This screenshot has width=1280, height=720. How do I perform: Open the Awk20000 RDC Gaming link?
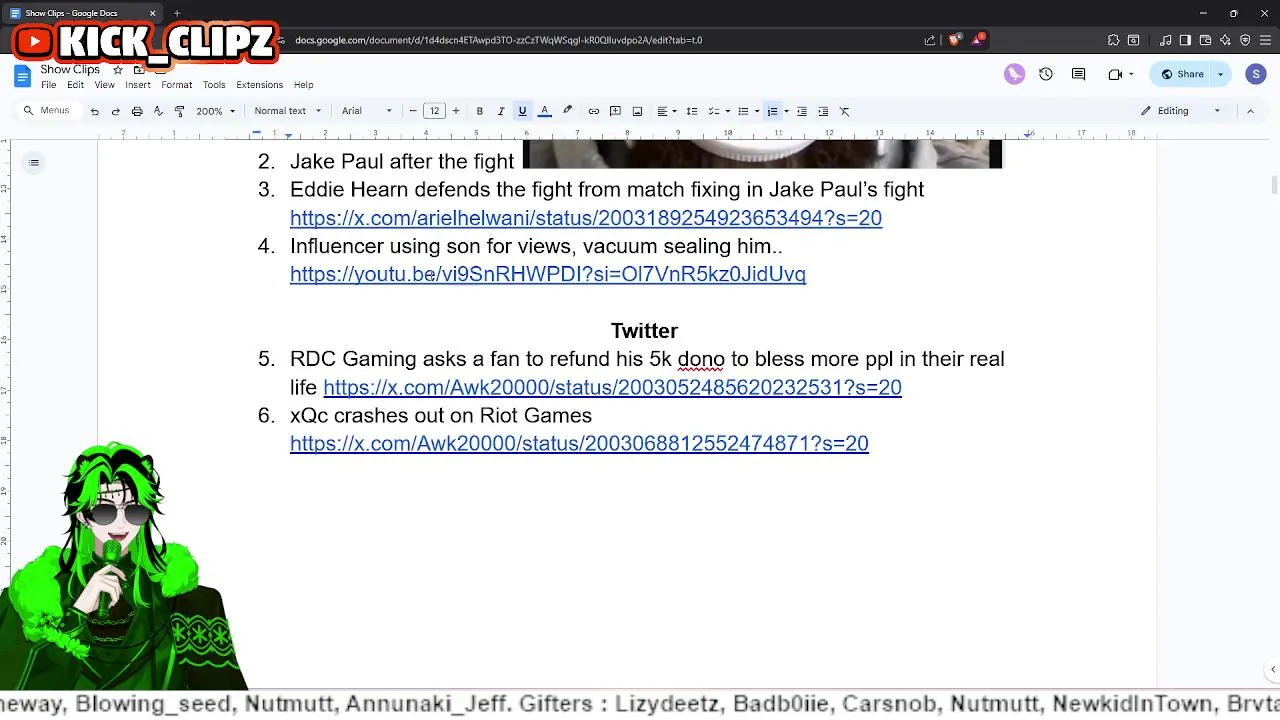pyautogui.click(x=612, y=387)
